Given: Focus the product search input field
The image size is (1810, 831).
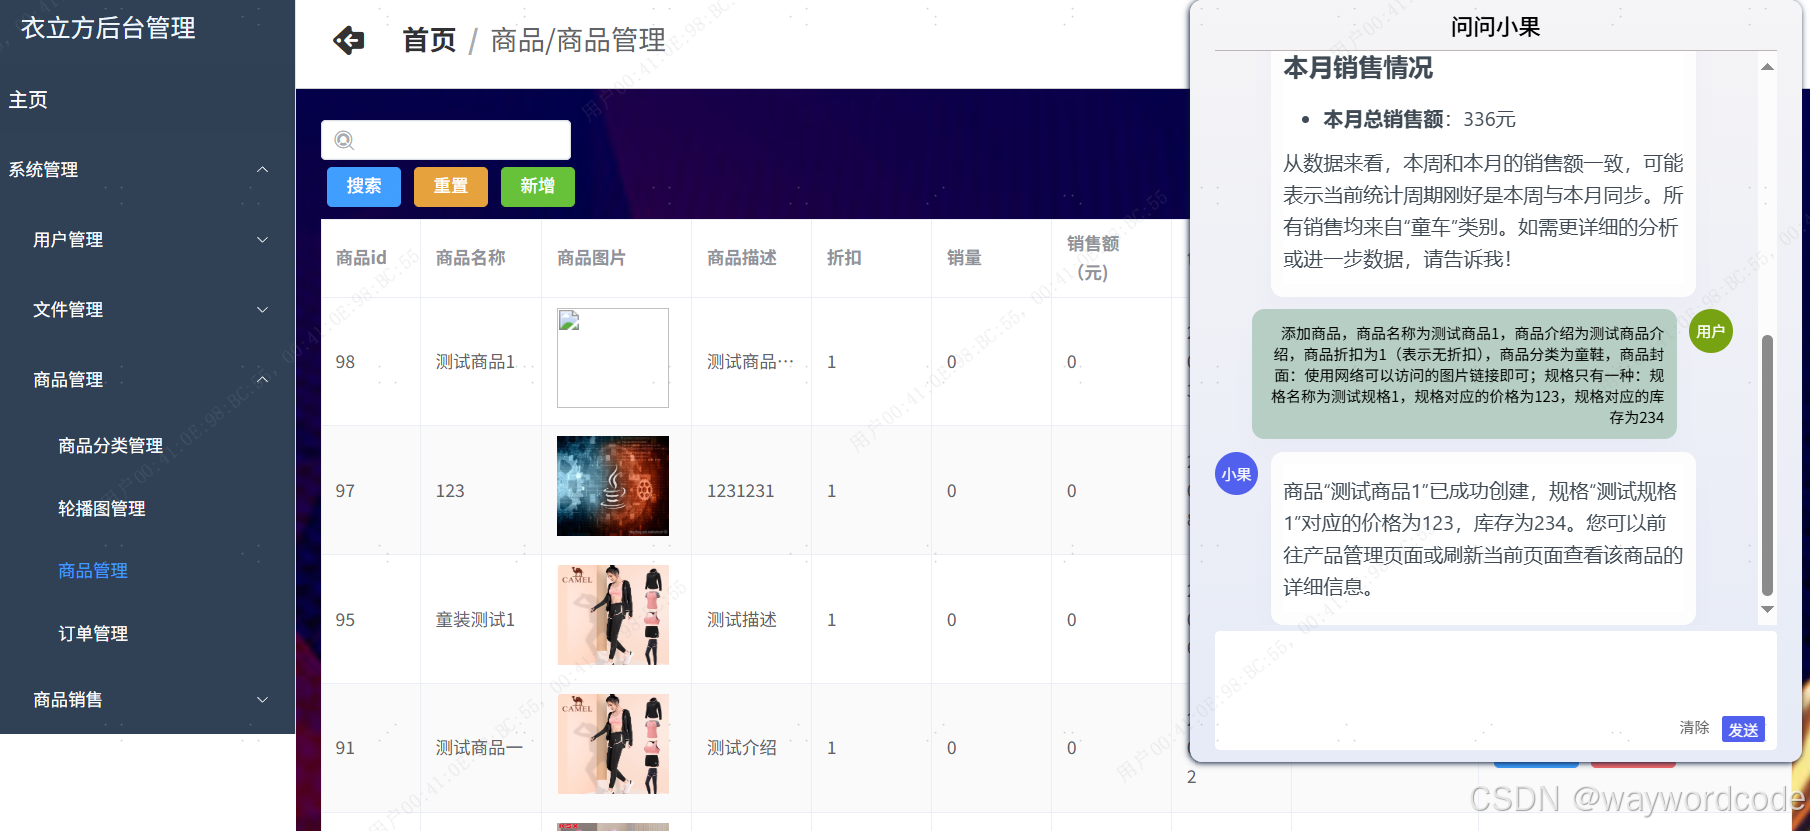Looking at the screenshot, I should point(446,140).
